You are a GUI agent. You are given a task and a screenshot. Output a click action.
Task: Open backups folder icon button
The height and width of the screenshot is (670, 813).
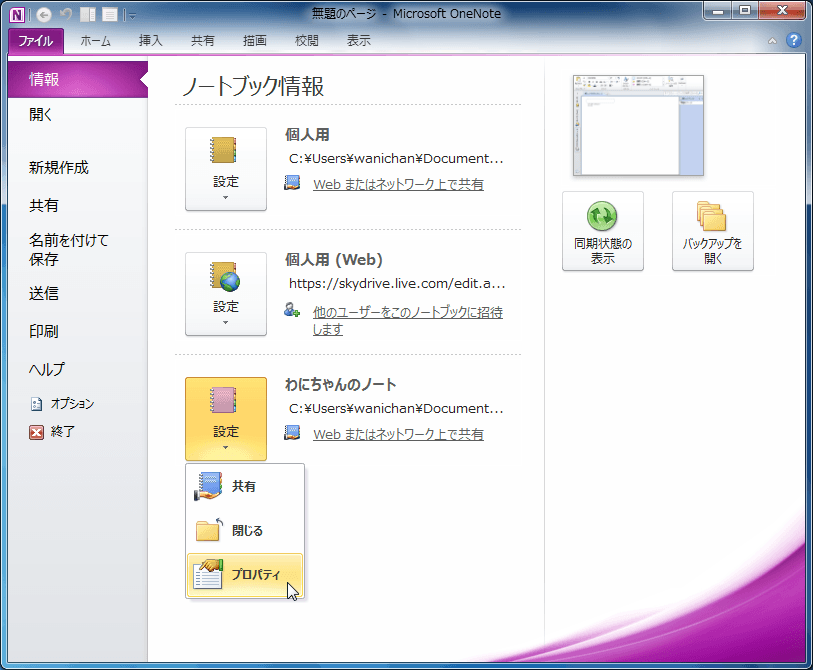pyautogui.click(x=712, y=231)
